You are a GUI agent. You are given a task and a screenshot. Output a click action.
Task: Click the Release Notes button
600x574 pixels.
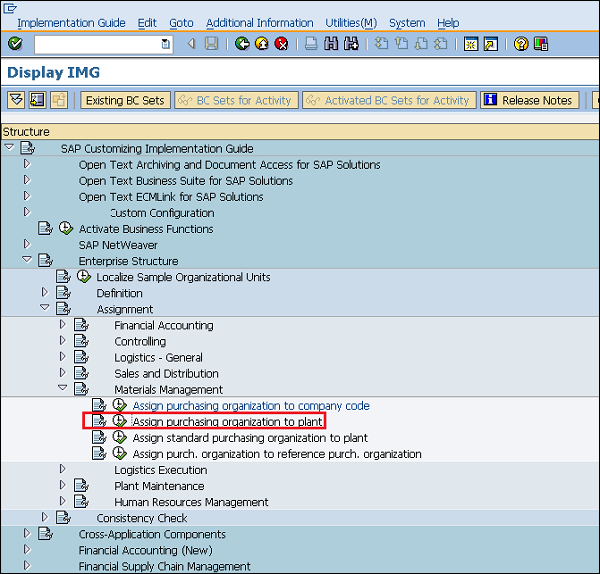point(528,100)
